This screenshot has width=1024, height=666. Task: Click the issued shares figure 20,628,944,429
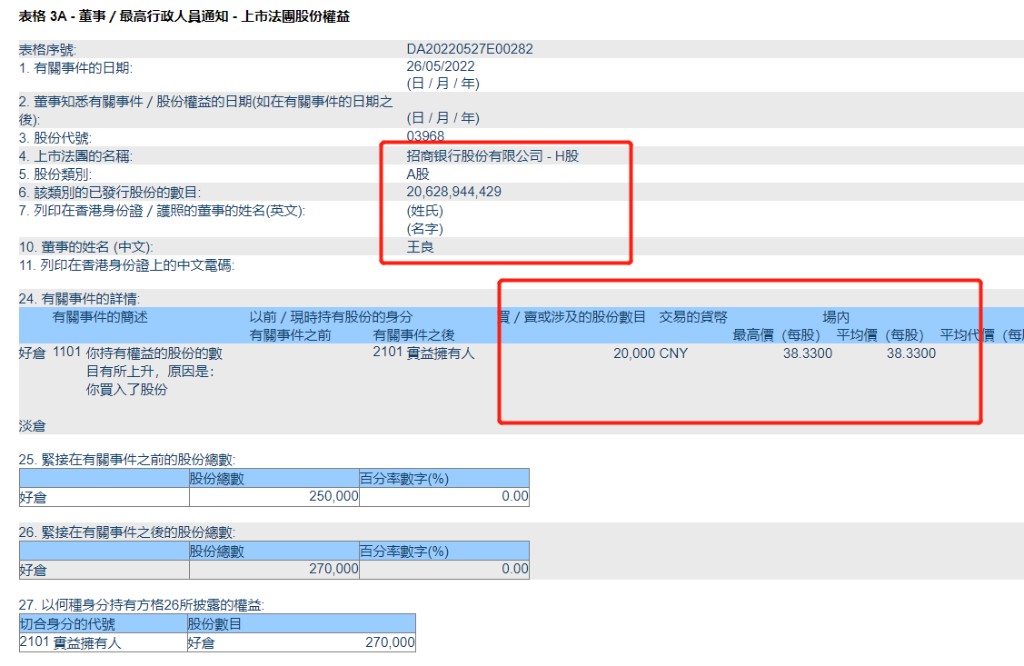[x=454, y=192]
